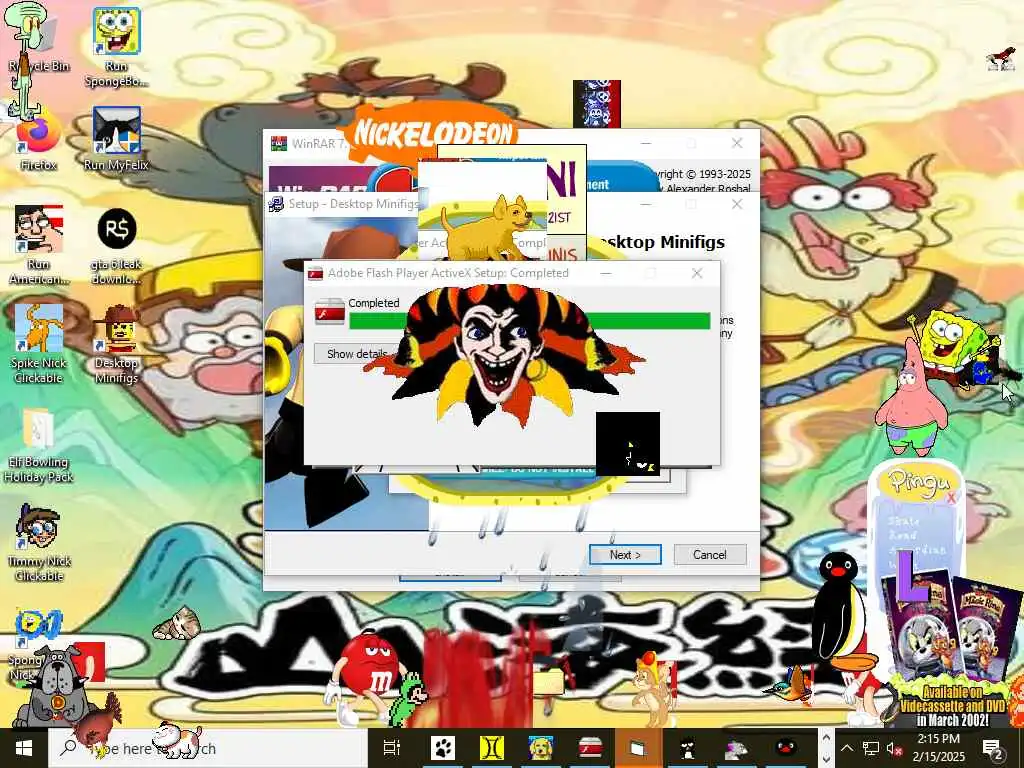This screenshot has height=768, width=1024.
Task: Click the Flash Player installer taskbar icon
Action: [590, 748]
